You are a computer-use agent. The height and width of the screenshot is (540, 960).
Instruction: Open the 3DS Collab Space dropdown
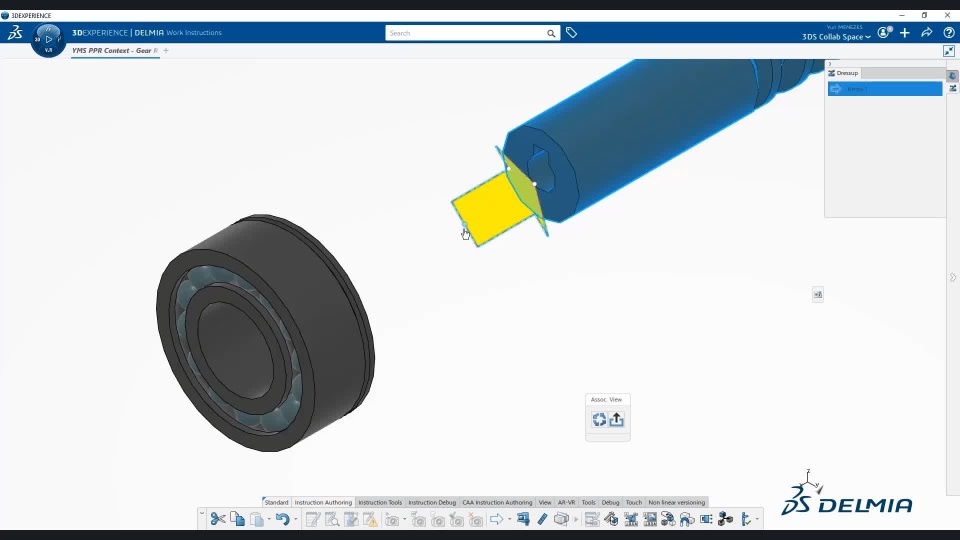836,37
